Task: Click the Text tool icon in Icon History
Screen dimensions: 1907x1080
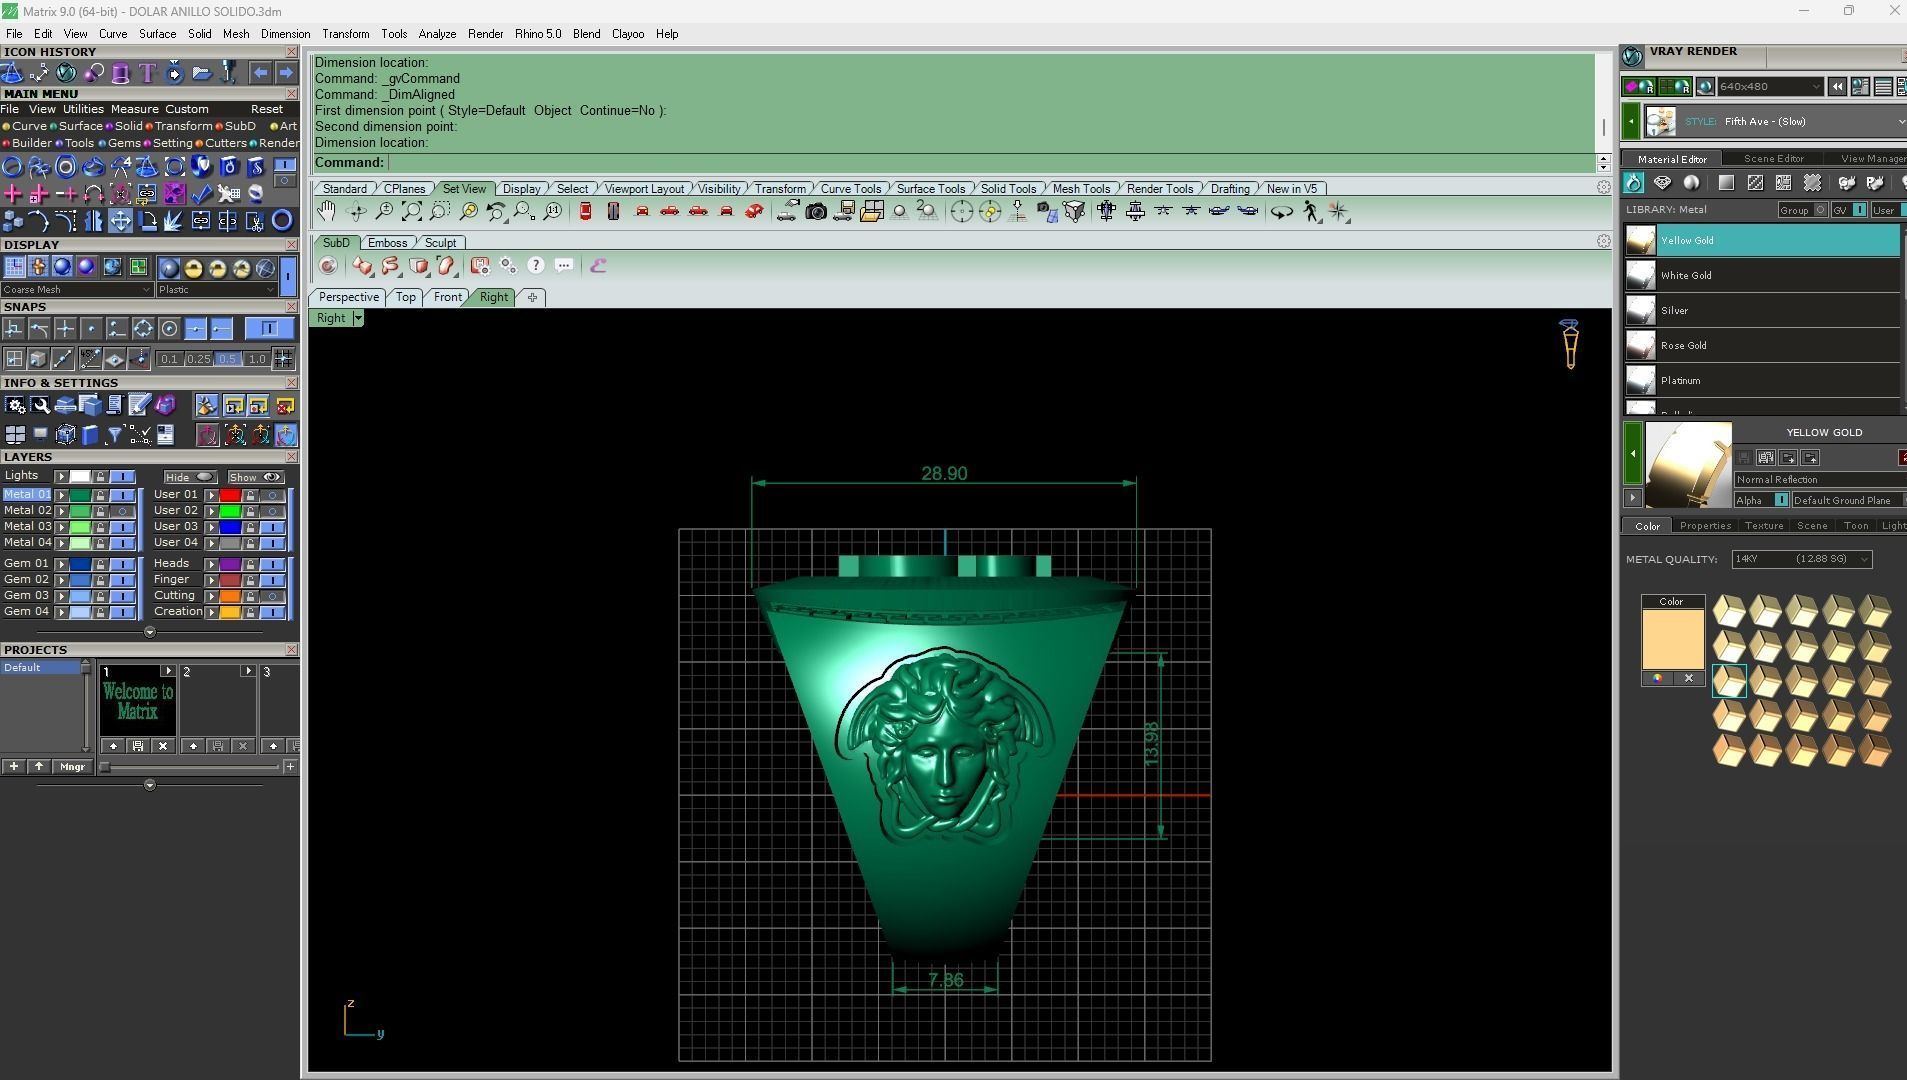Action: coord(147,73)
